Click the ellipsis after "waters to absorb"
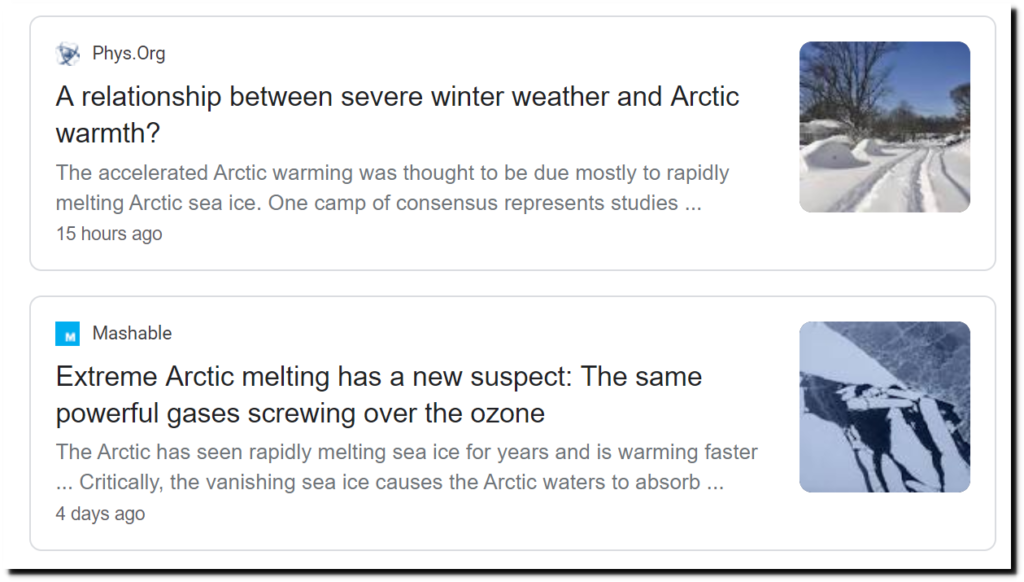1024x582 pixels. [714, 484]
